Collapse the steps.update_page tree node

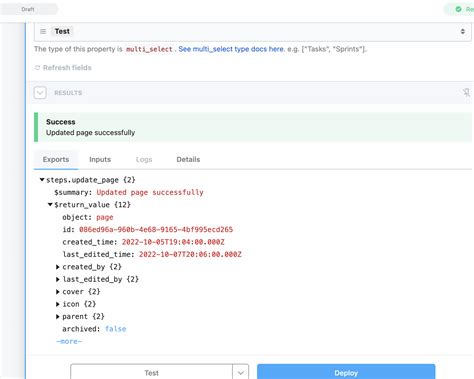click(x=42, y=180)
